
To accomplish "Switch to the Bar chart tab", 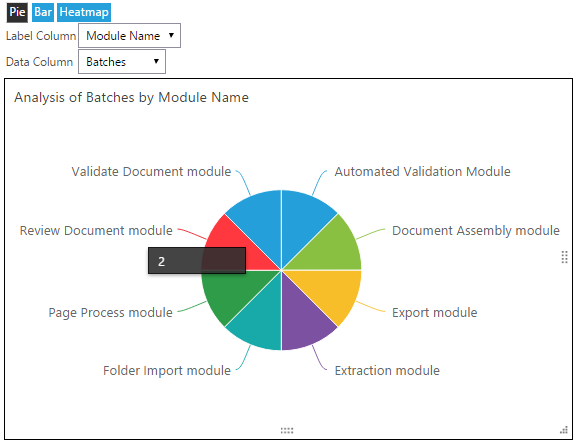I will tap(43, 12).
